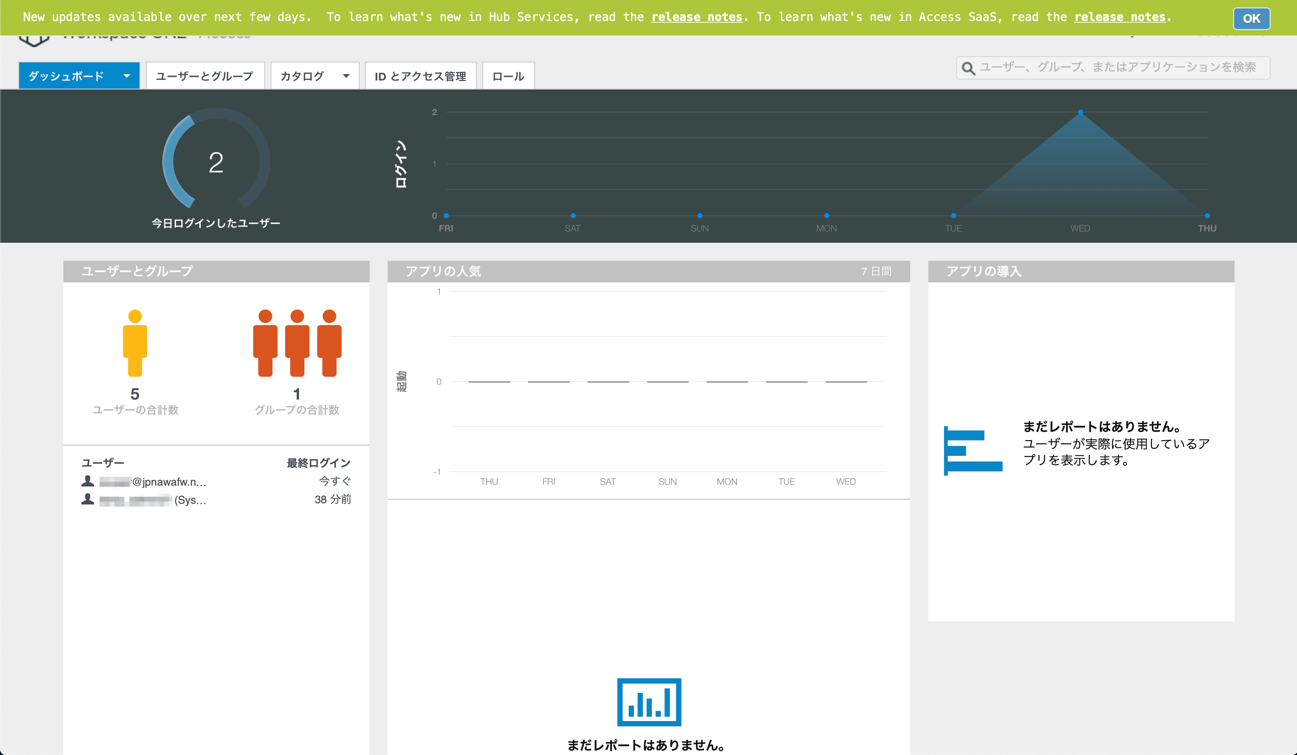Image resolution: width=1297 pixels, height=755 pixels.
Task: Open the ロール tab
Action: 508,76
